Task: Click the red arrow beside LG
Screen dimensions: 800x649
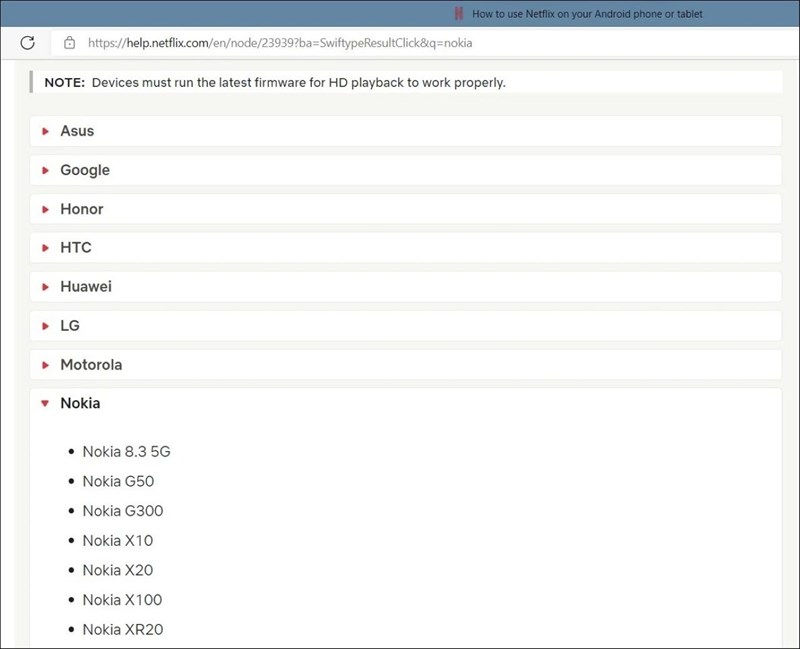Action: coord(45,326)
